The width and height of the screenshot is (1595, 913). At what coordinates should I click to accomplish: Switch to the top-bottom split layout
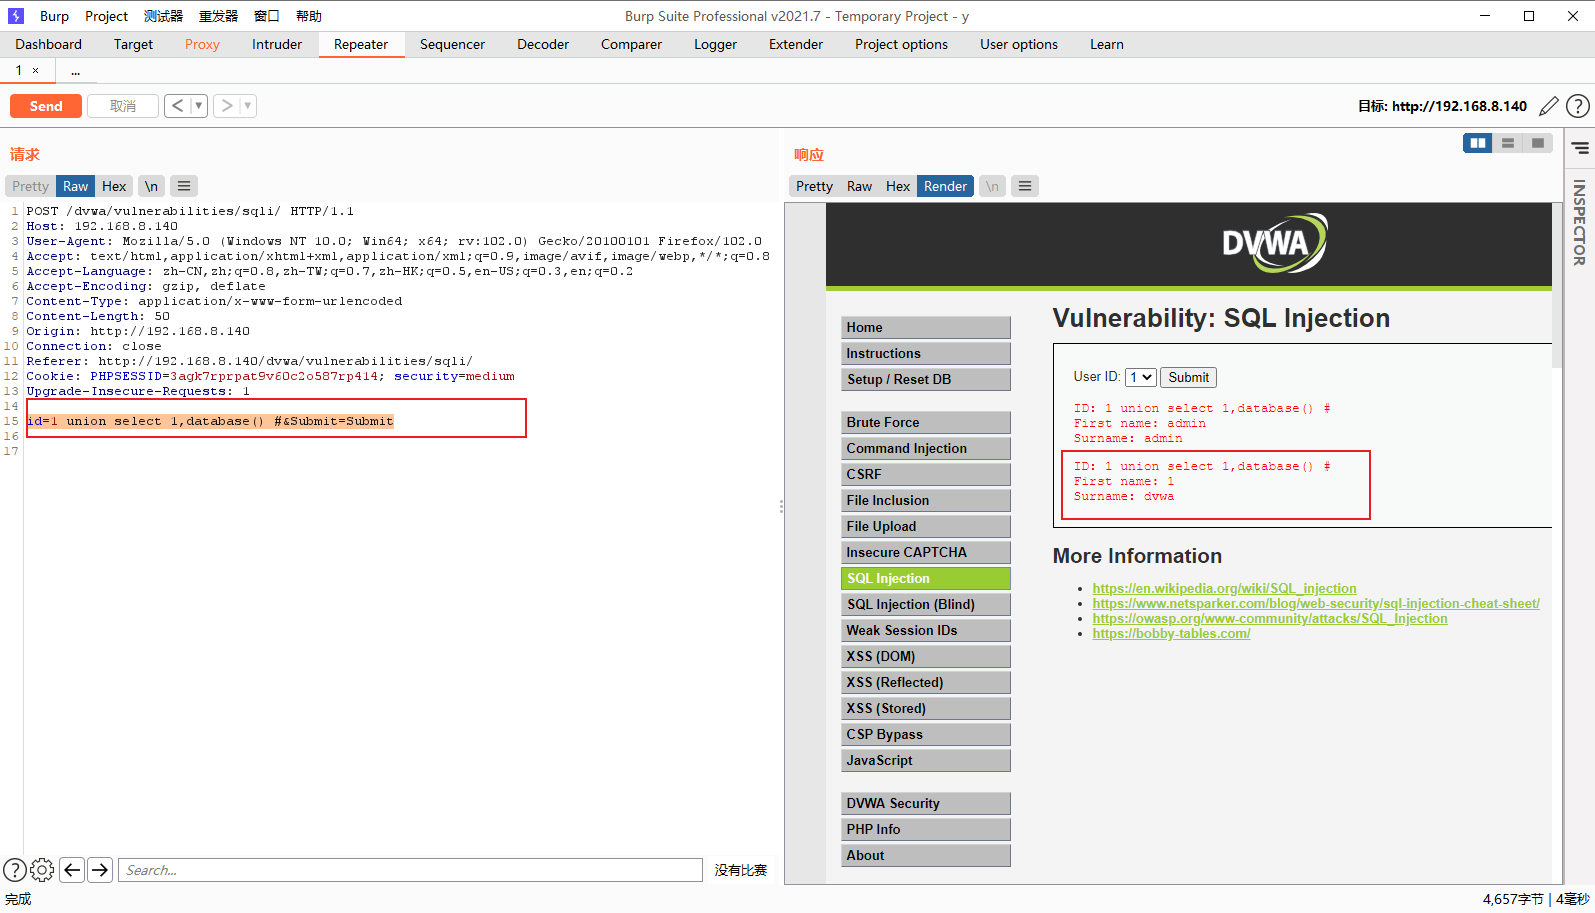click(1508, 143)
